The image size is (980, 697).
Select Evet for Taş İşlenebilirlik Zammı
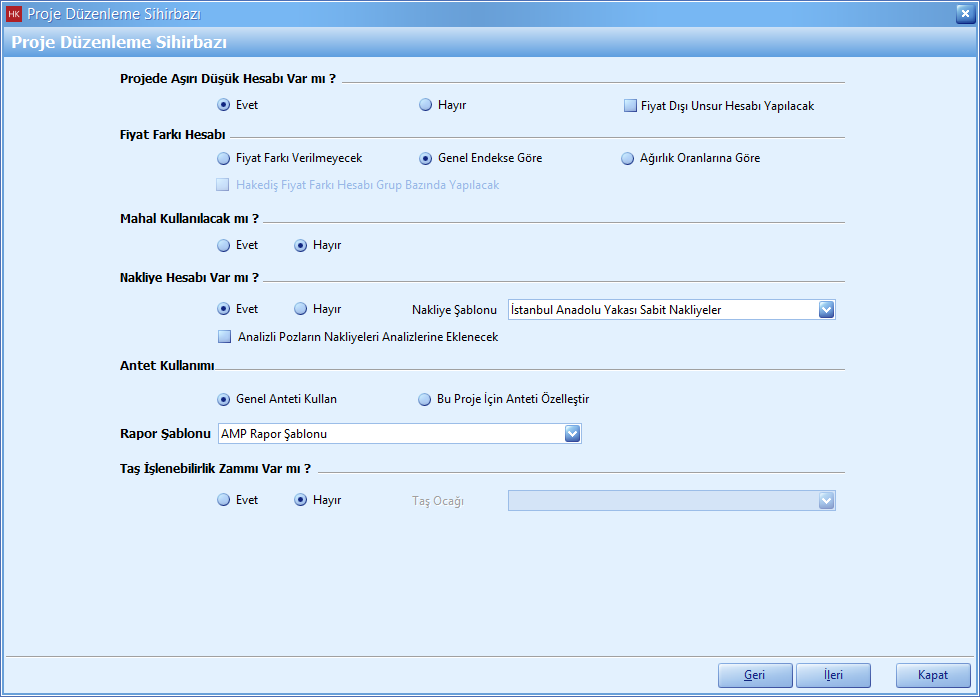[224, 500]
